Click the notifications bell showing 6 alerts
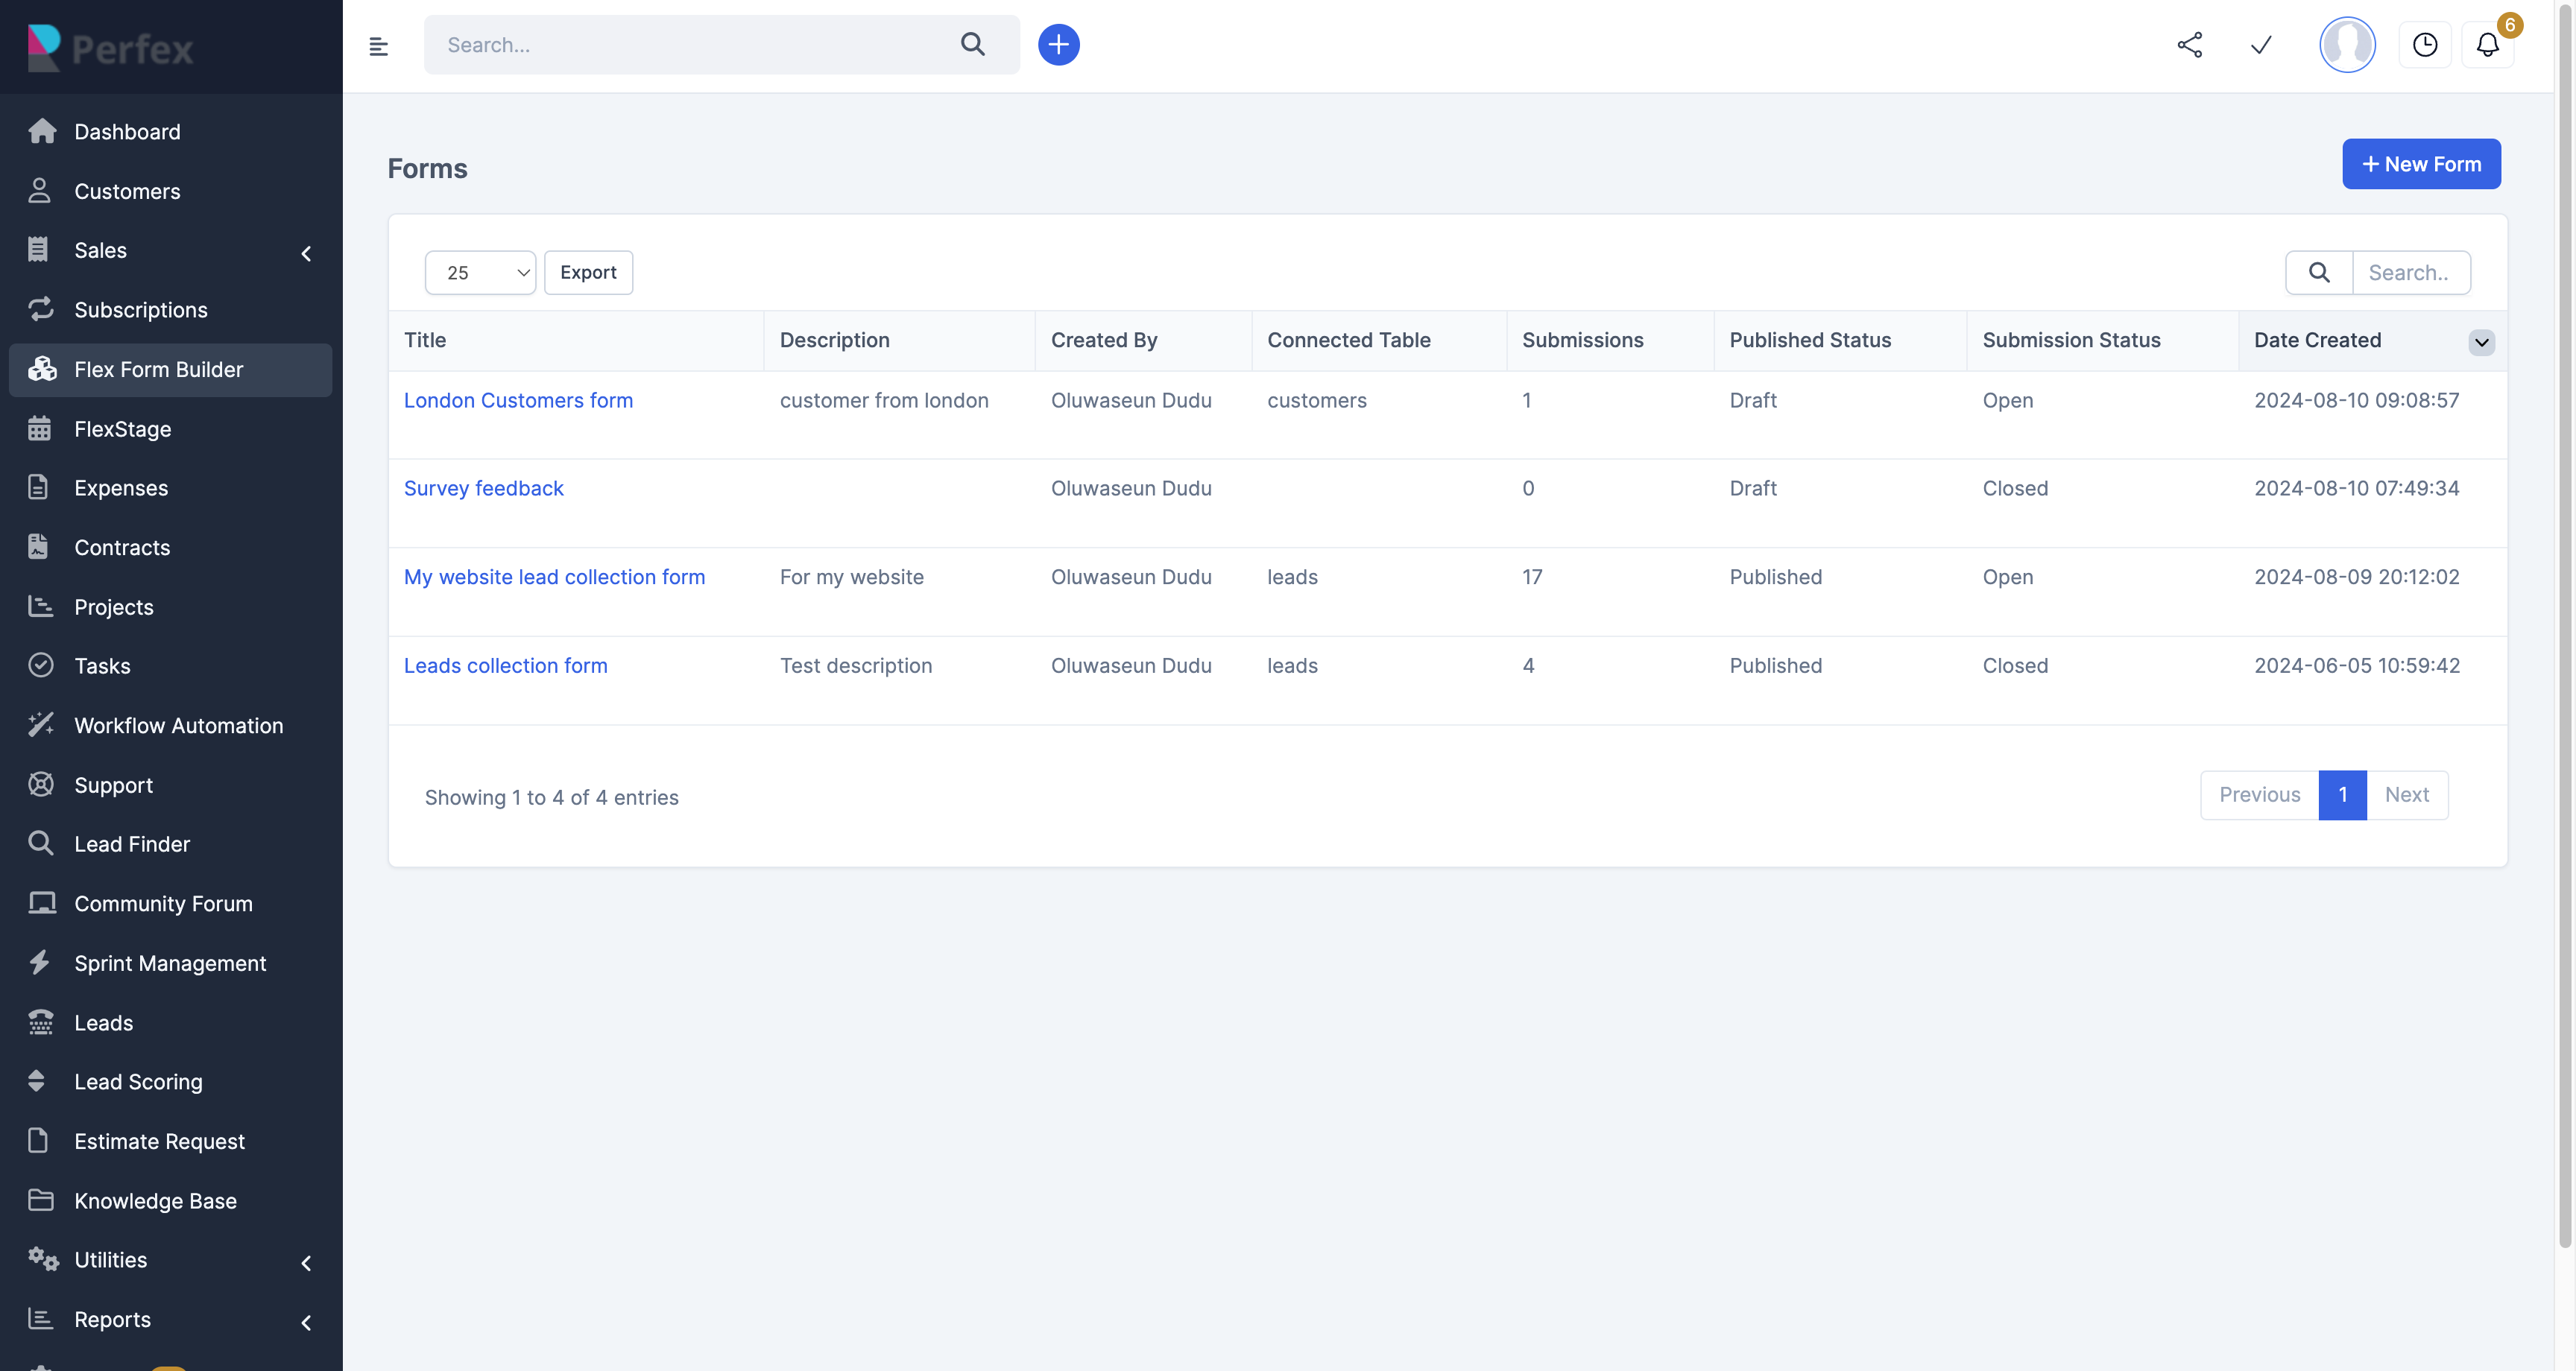Image resolution: width=2576 pixels, height=1371 pixels. 2487,45
